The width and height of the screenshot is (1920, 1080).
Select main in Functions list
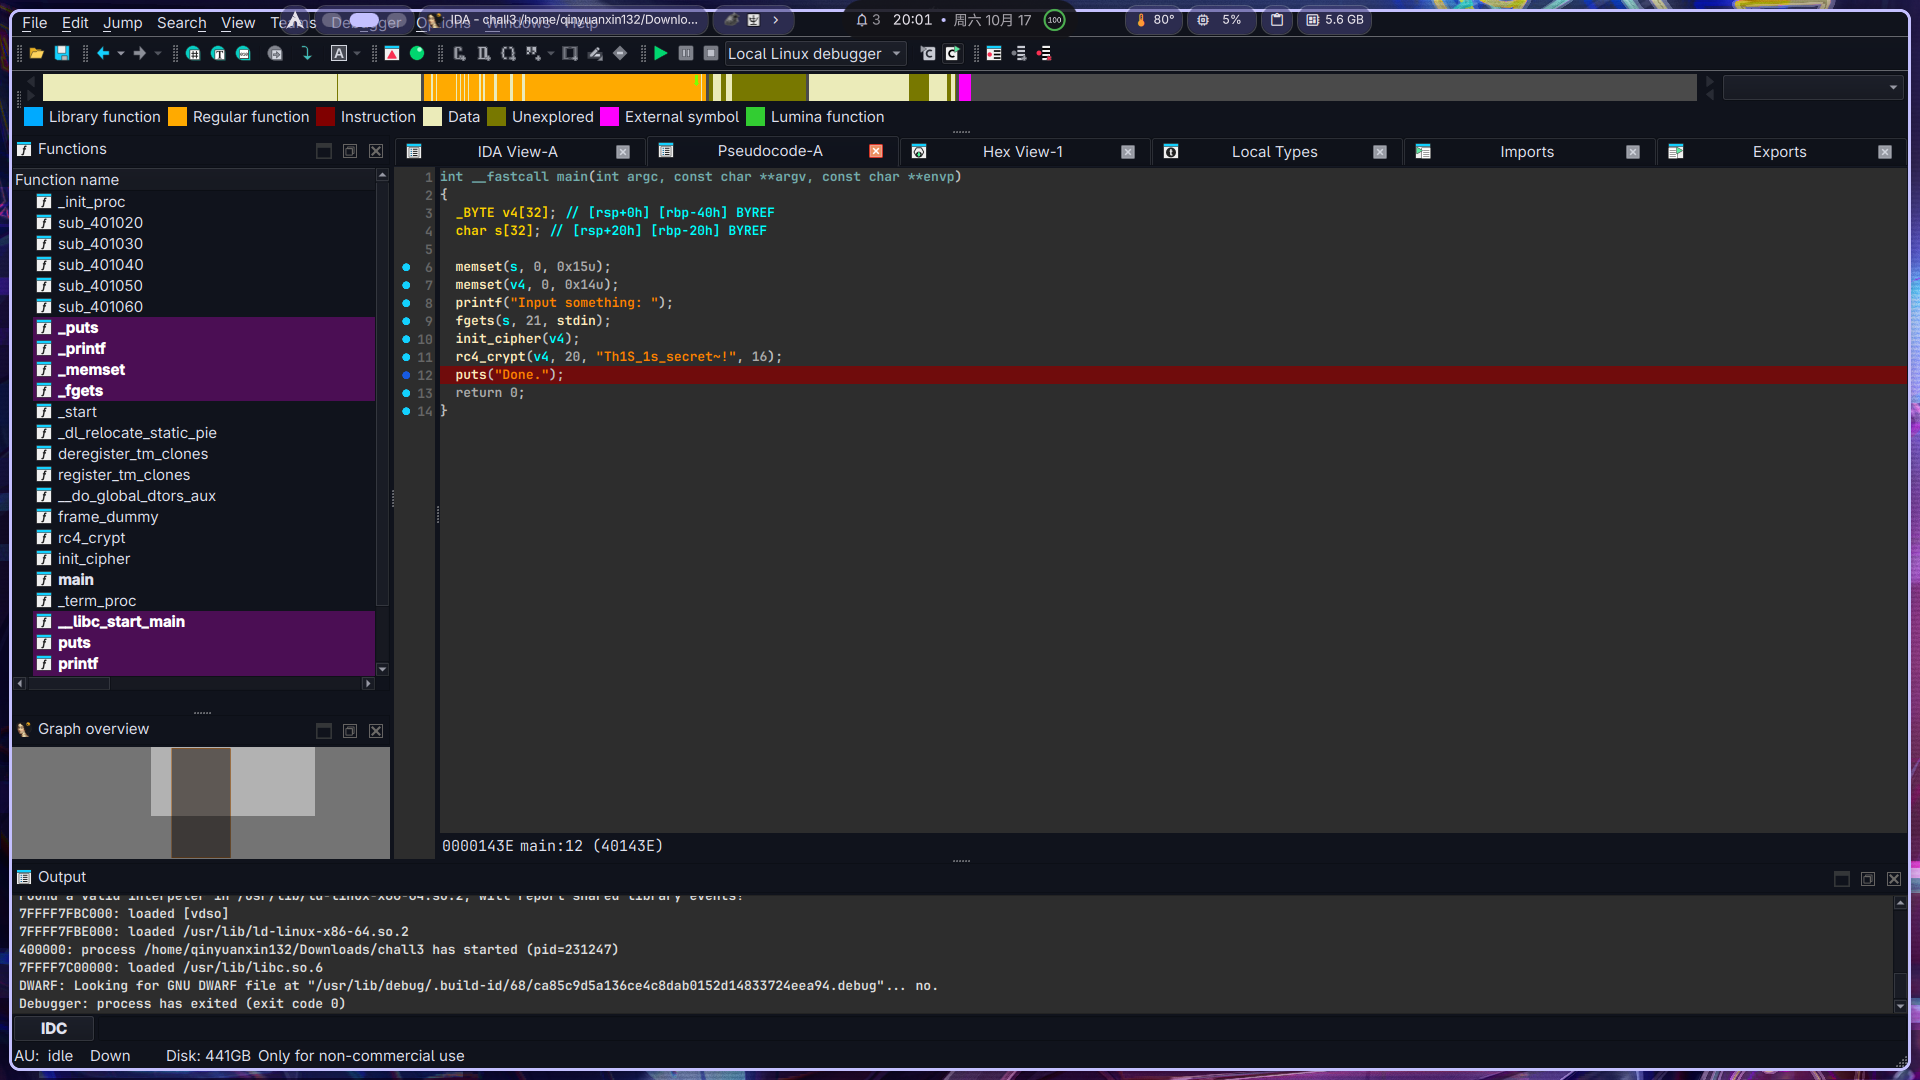pos(76,580)
